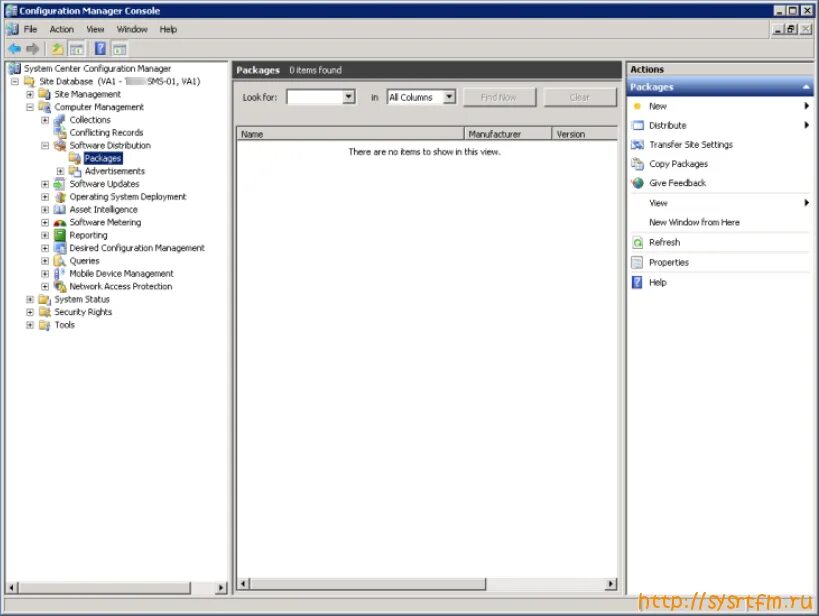The height and width of the screenshot is (616, 819).
Task: Click the Desired Configuration Management icon
Action: click(60, 248)
